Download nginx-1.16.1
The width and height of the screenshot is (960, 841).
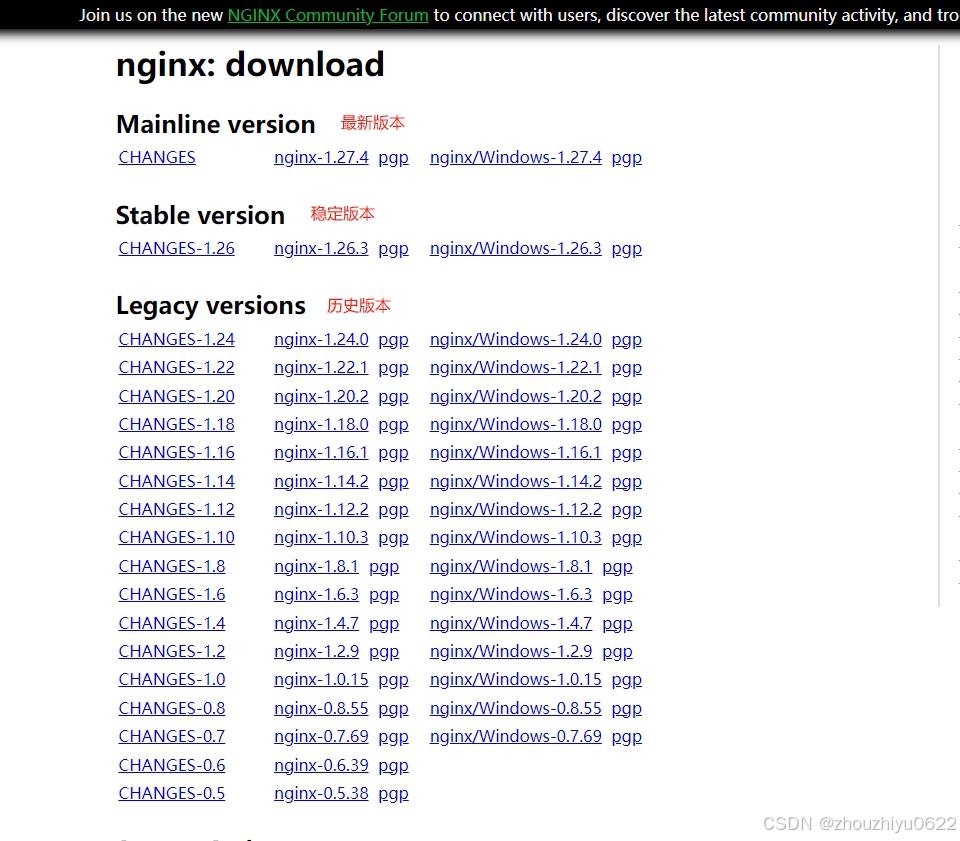pyautogui.click(x=321, y=452)
